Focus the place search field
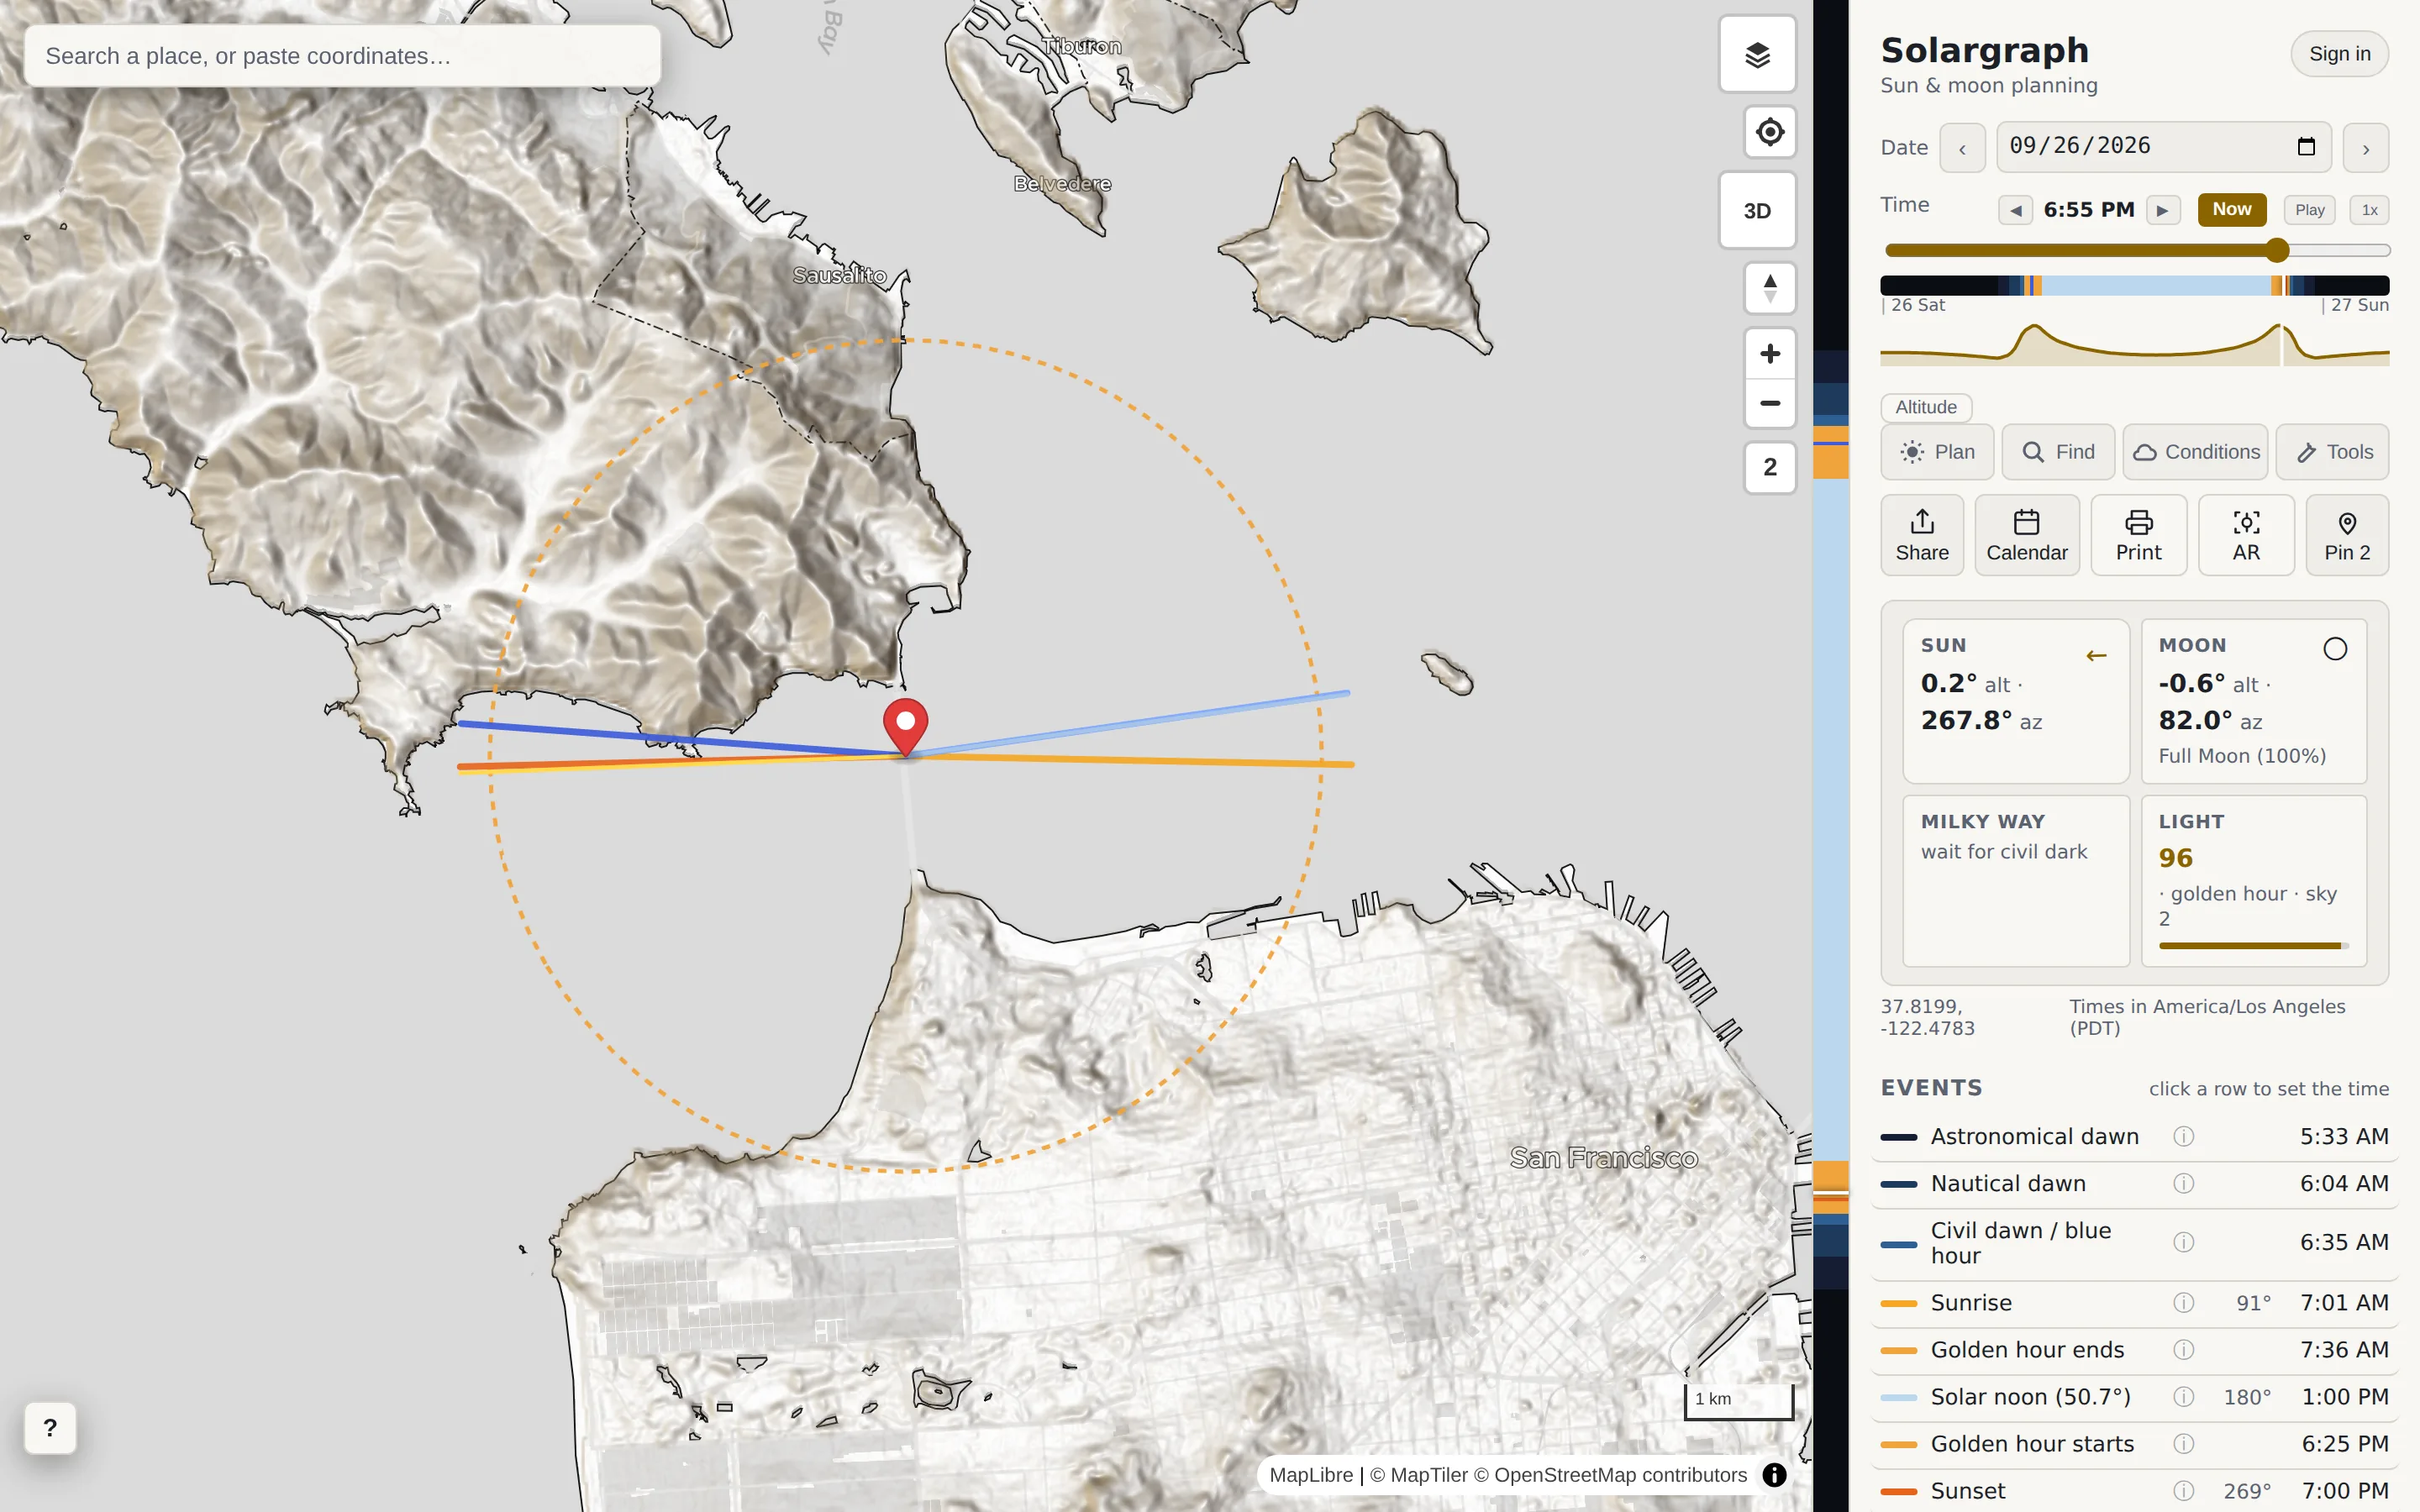The height and width of the screenshot is (1512, 2420). (342, 56)
